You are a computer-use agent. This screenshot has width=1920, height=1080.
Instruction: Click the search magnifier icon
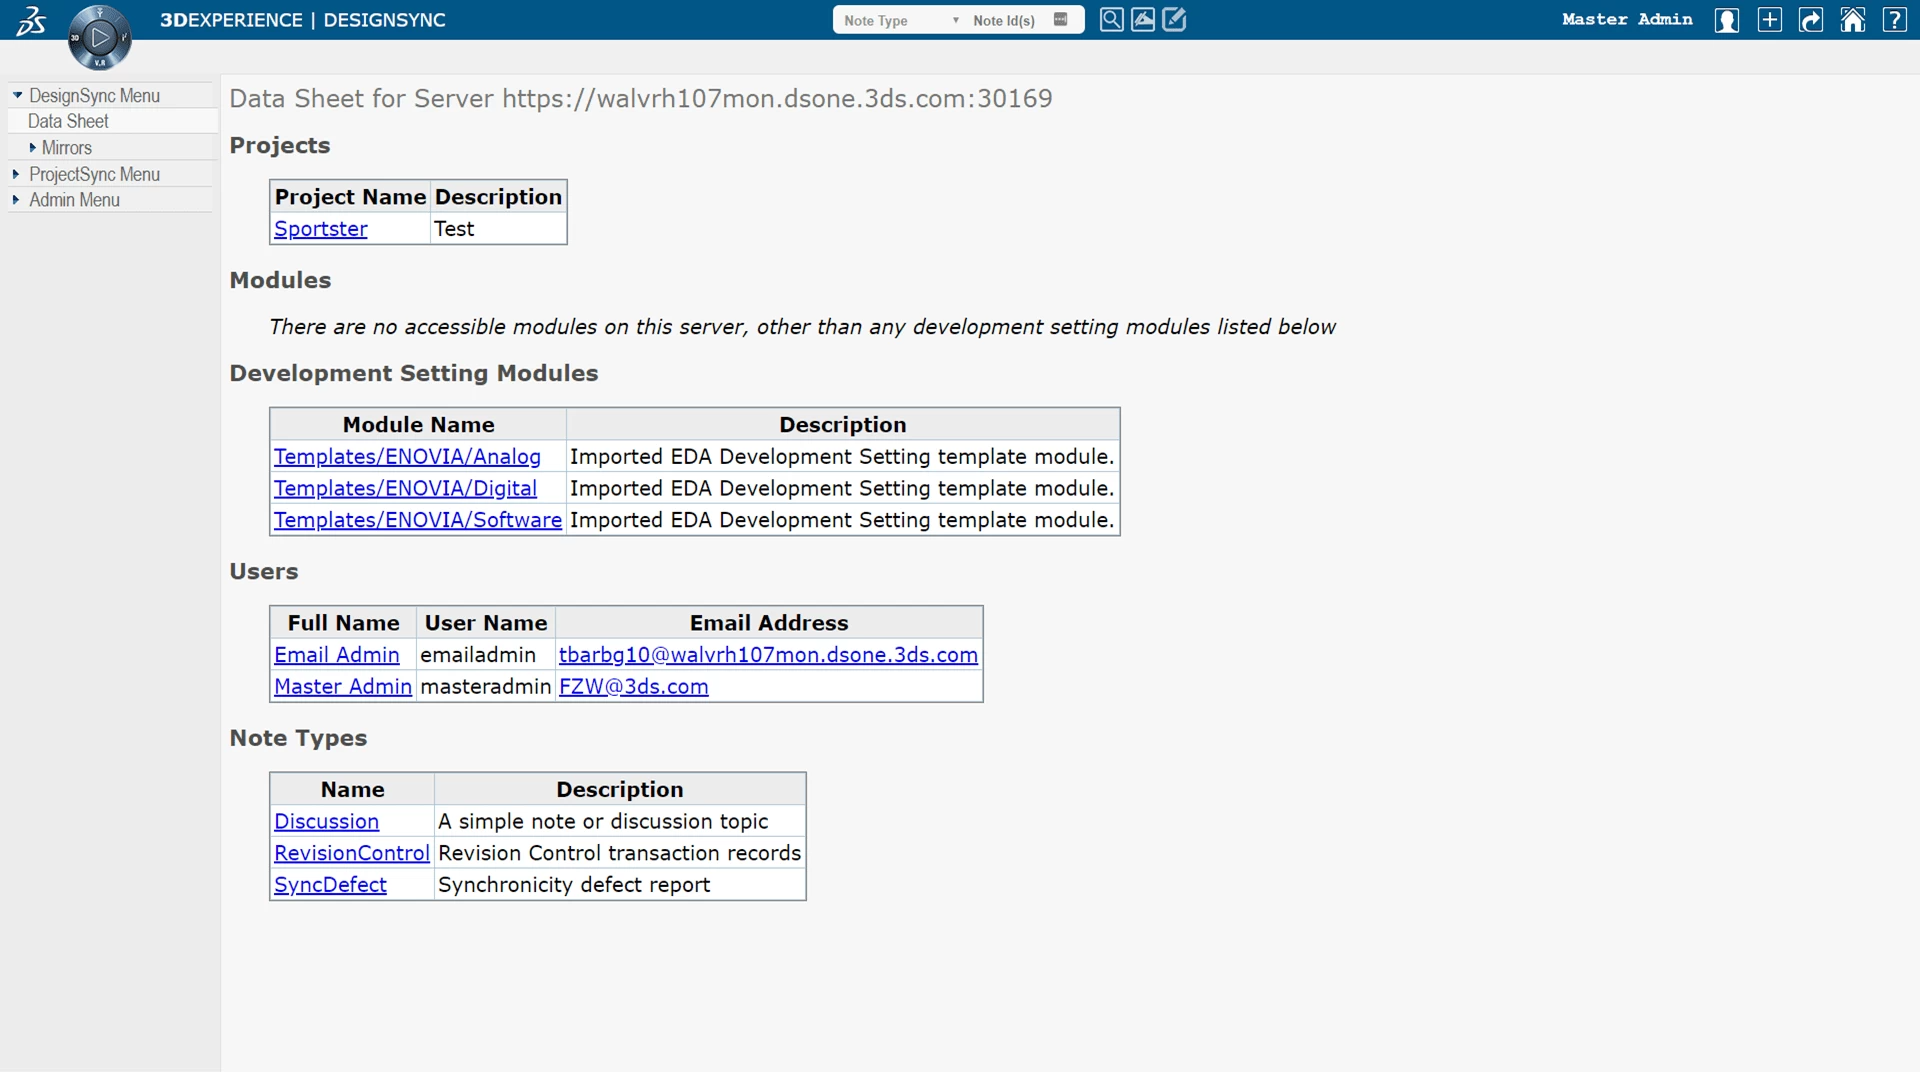point(1111,20)
